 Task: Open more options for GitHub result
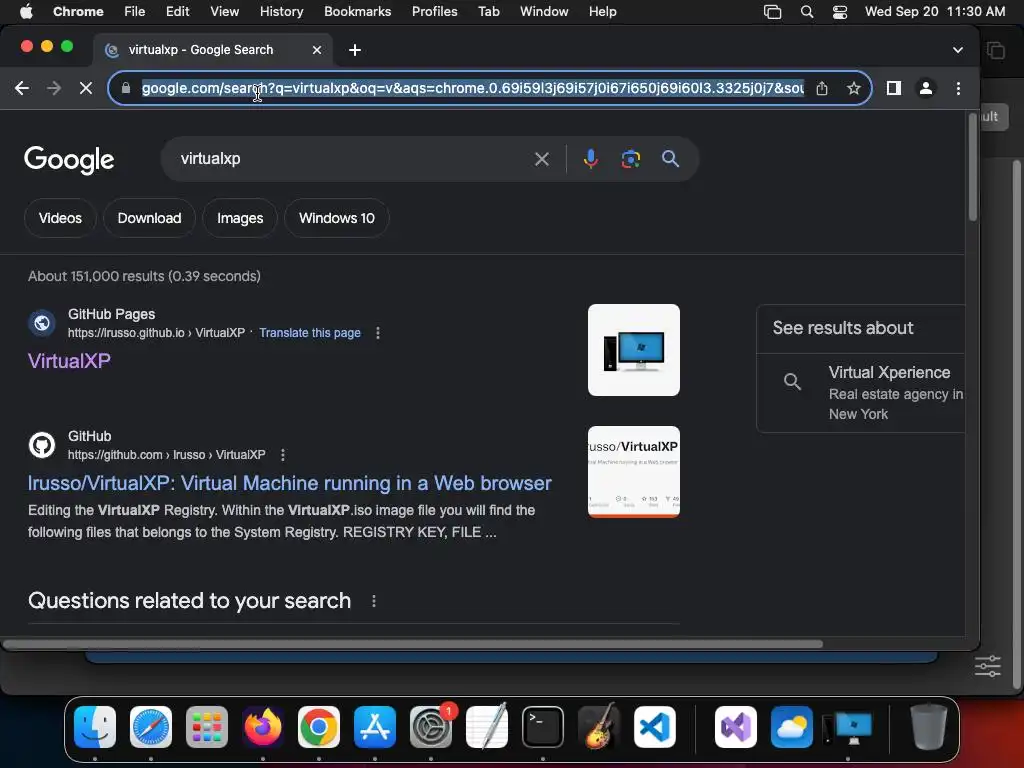click(x=282, y=455)
